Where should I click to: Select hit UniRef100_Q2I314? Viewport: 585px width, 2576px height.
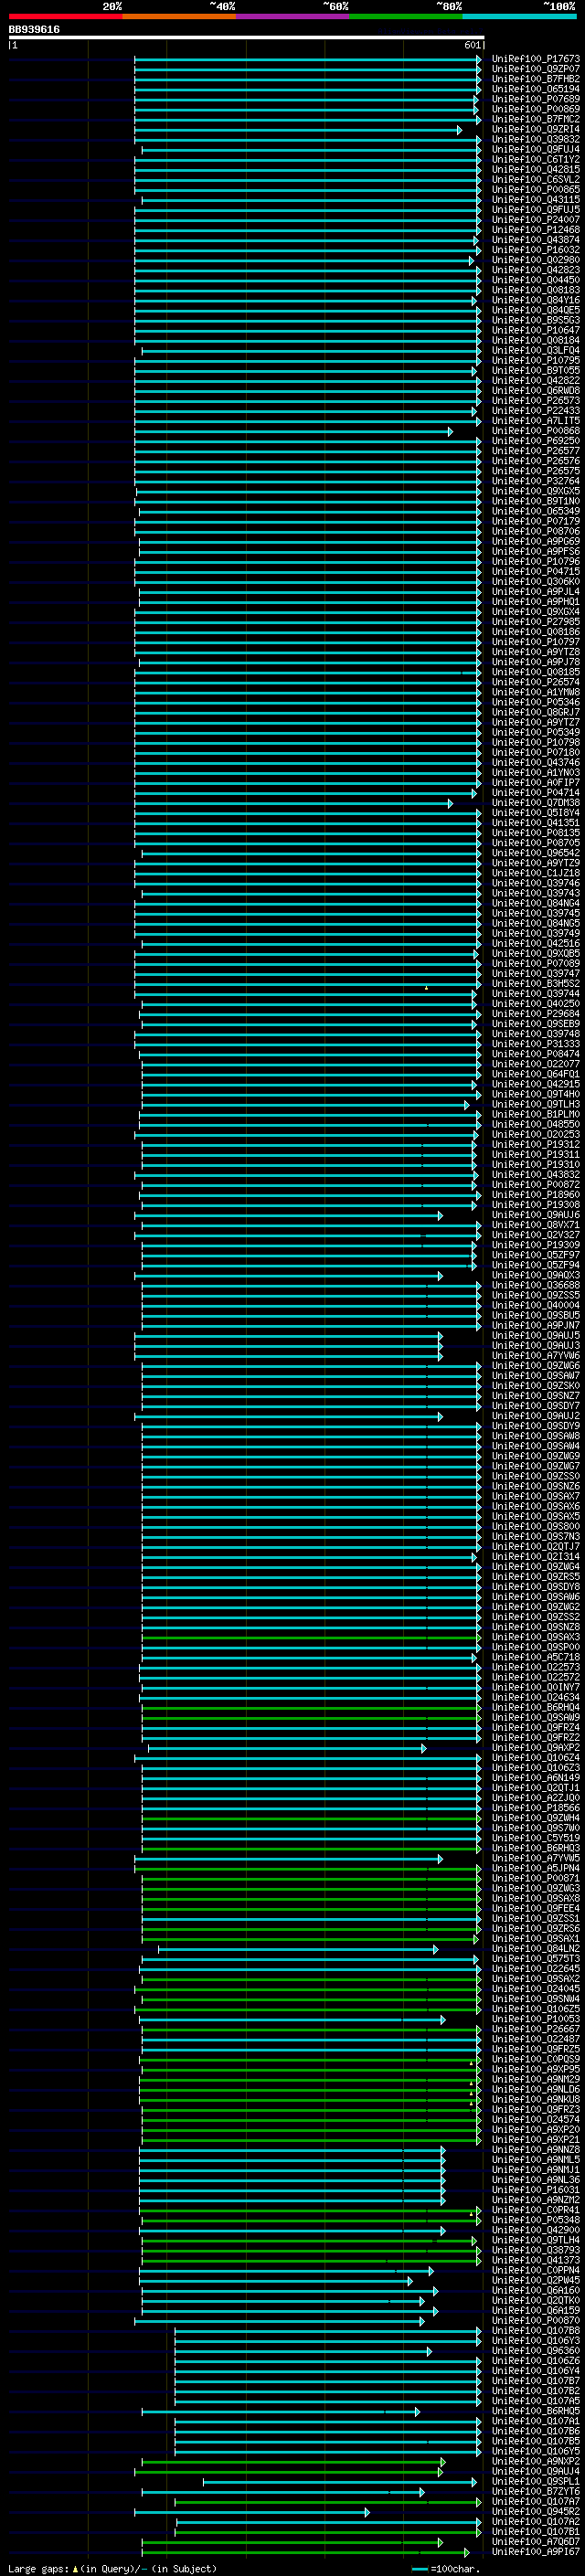pyautogui.click(x=536, y=1557)
